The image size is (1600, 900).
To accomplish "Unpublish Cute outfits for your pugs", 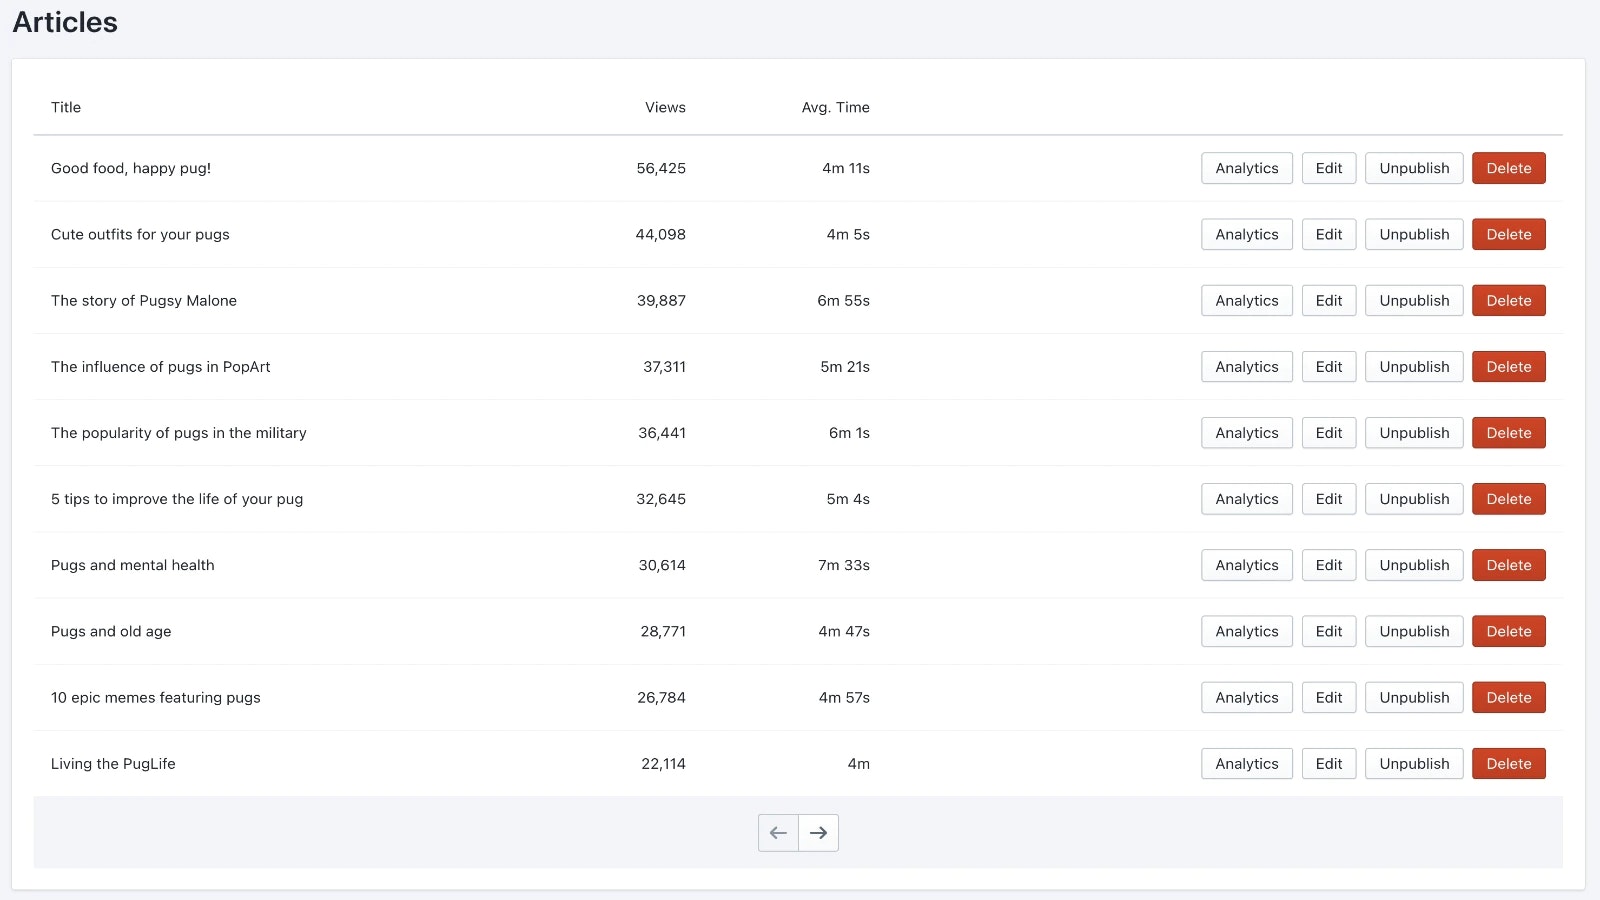I will click(x=1414, y=234).
